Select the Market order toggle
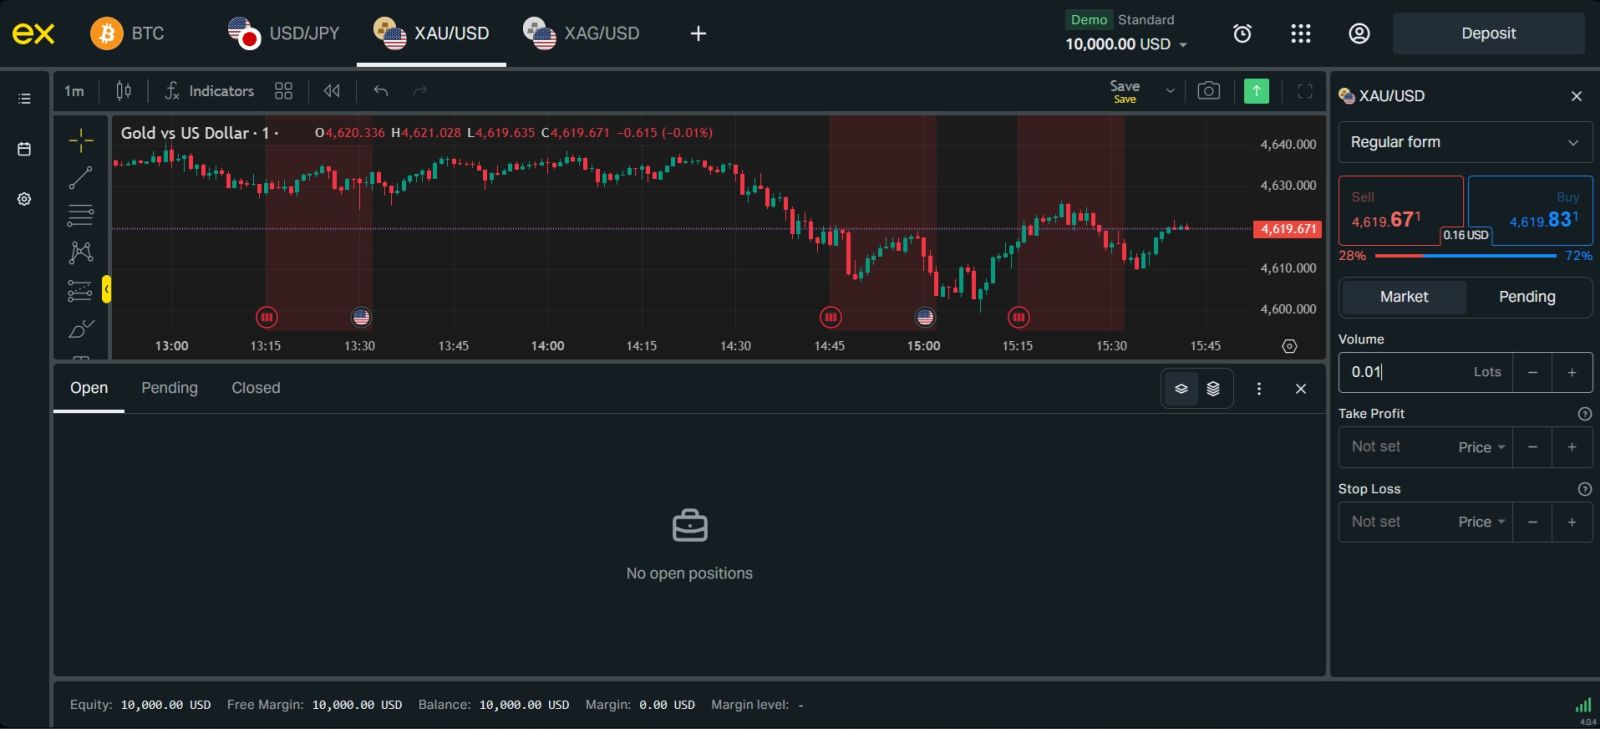Screen dimensions: 1600x729 click(1403, 297)
